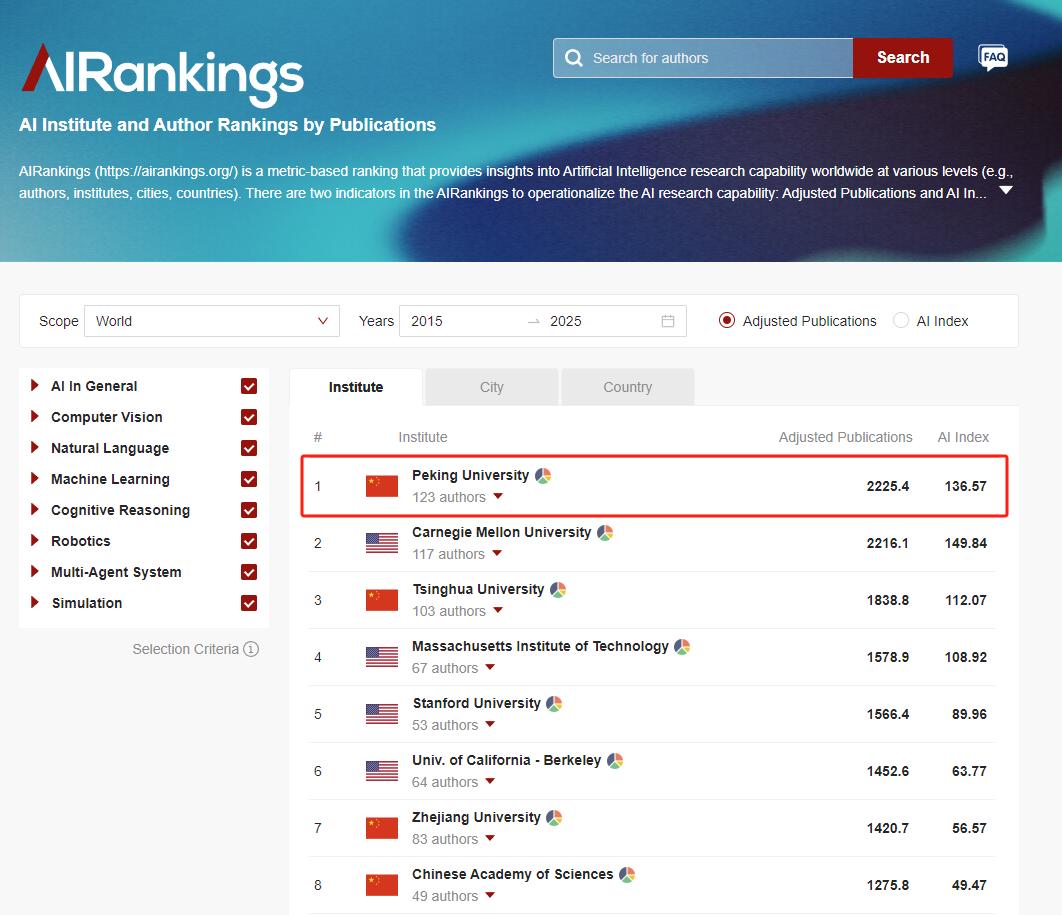Uncheck the AI In General checkbox
Screen dimensions: 1062x915
tap(249, 386)
